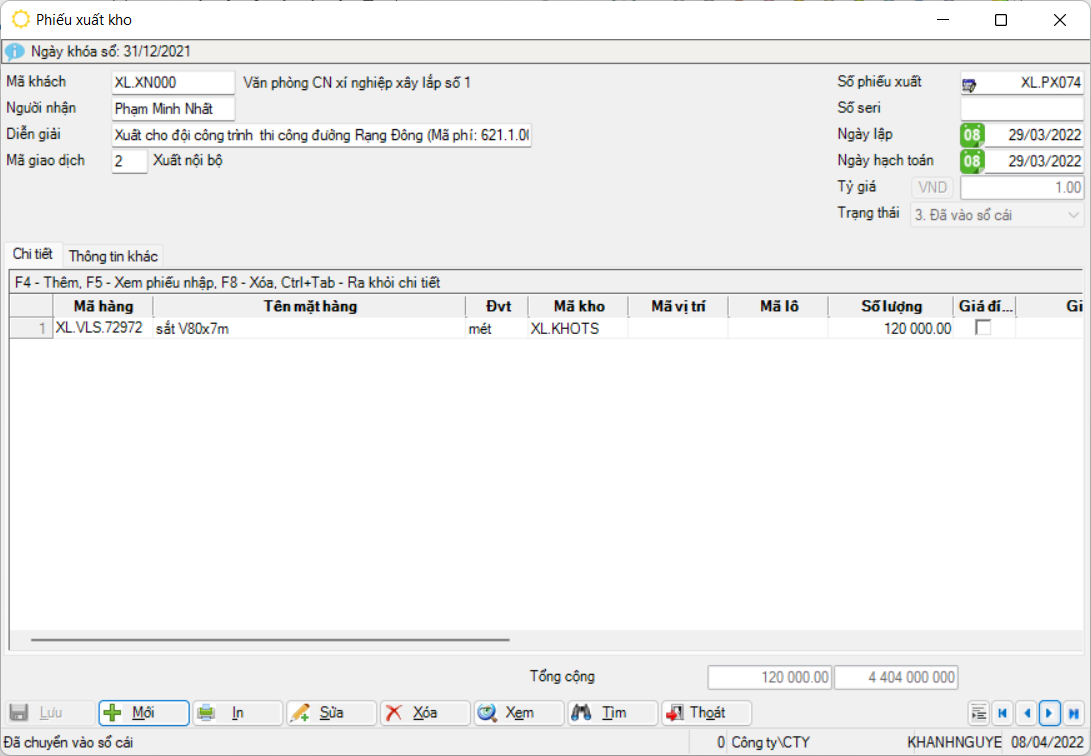
Task: Toggle the Giá đí... checkbox in row 1
Action: coord(983,328)
